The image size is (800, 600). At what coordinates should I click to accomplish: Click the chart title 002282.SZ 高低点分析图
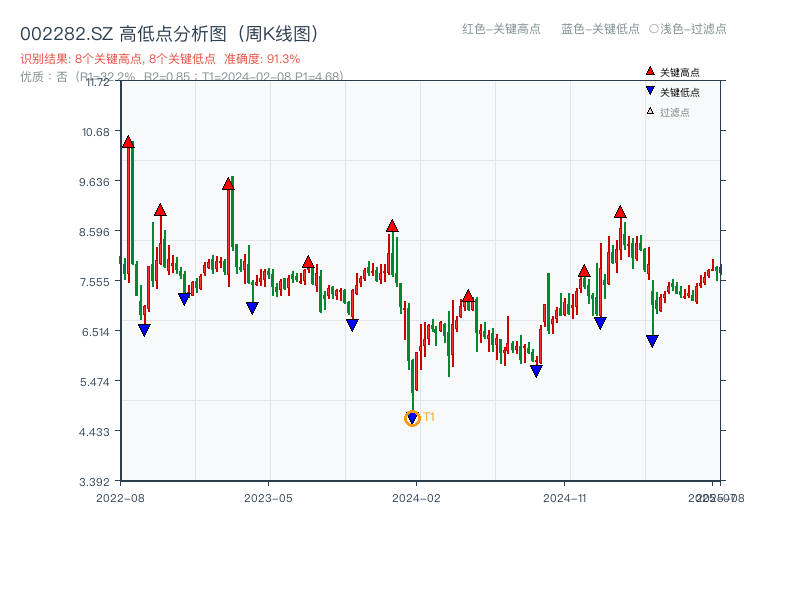click(x=170, y=34)
